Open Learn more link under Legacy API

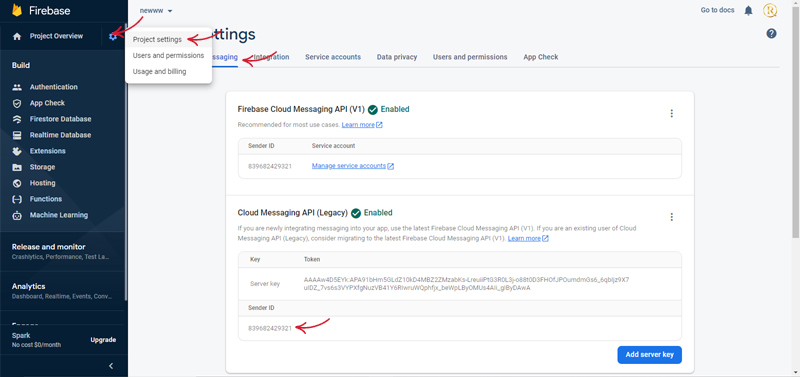click(x=528, y=238)
